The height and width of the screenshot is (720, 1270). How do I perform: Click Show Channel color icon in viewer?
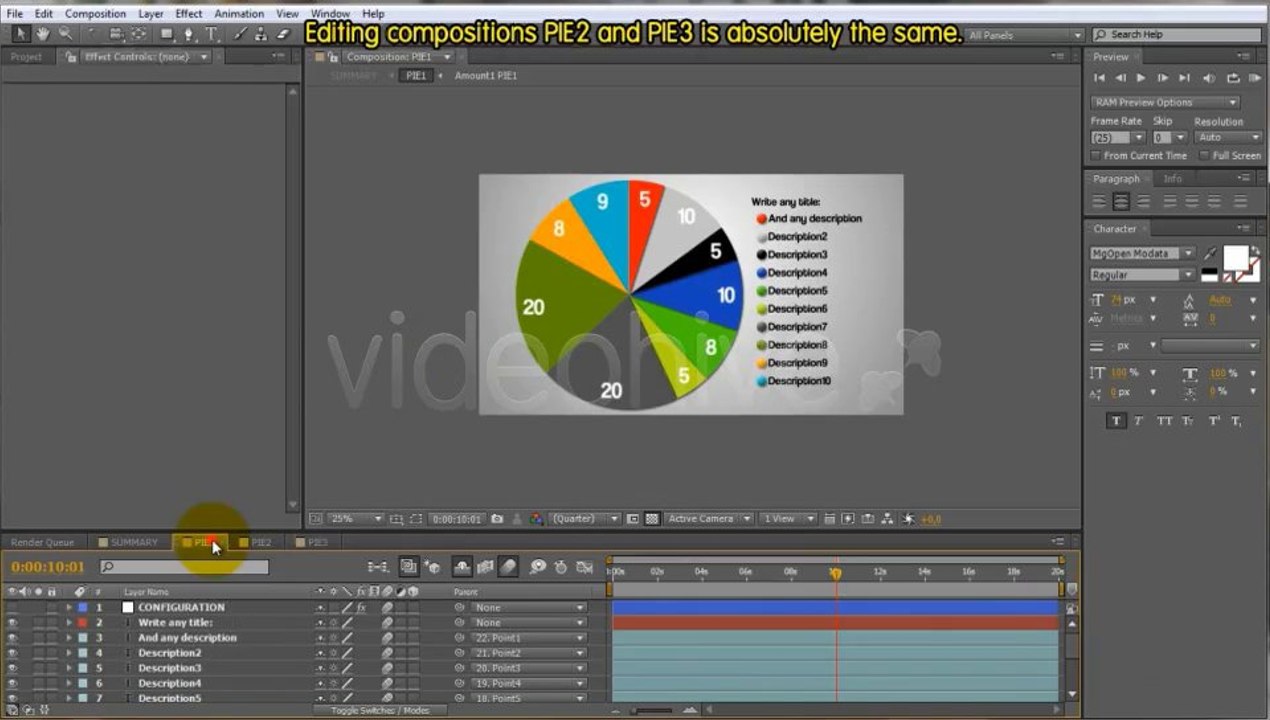tap(536, 519)
